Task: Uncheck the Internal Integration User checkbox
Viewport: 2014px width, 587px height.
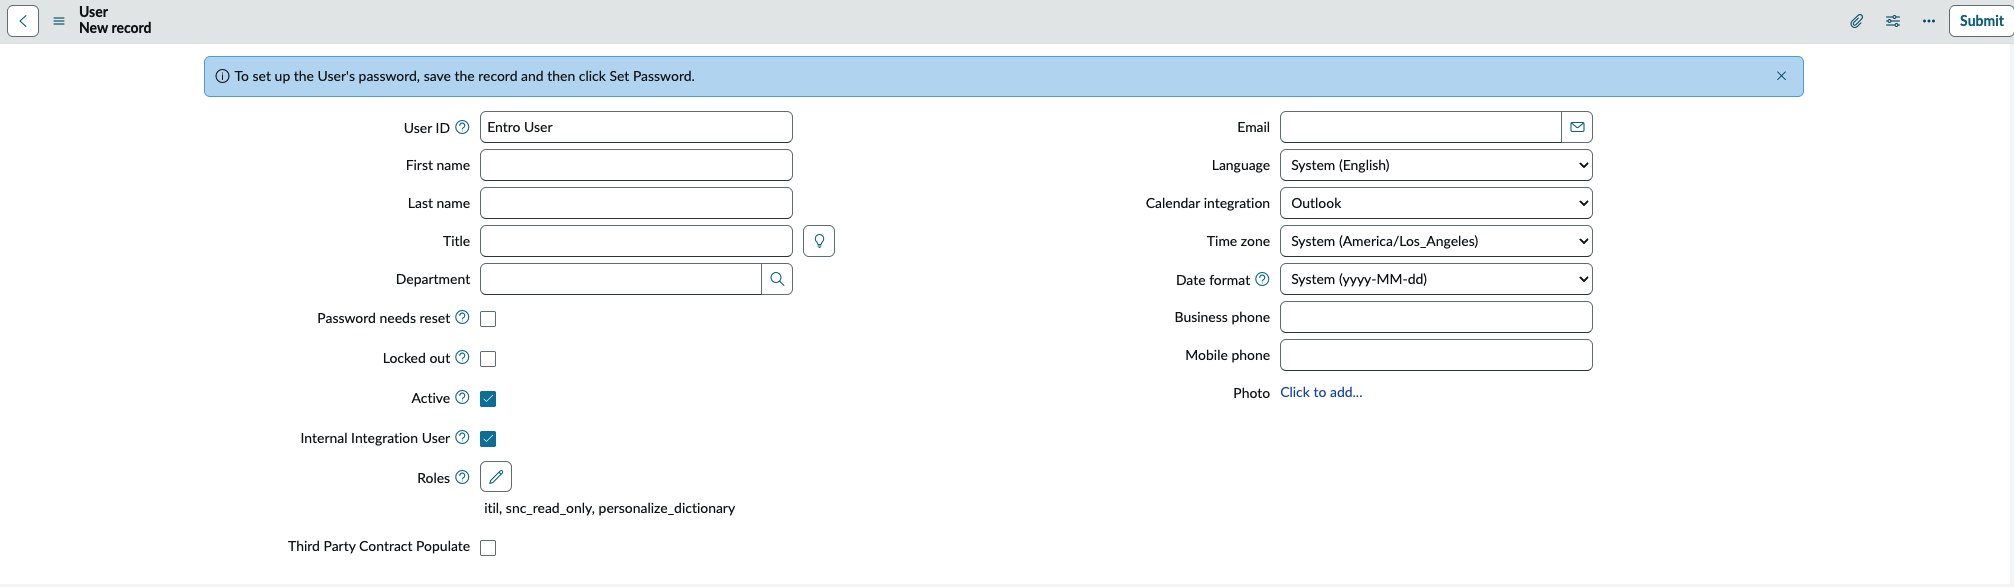Action: pos(488,439)
